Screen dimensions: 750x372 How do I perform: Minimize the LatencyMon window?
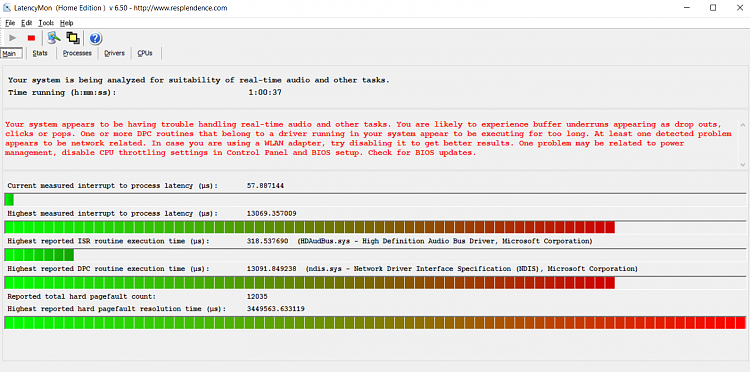coord(687,8)
